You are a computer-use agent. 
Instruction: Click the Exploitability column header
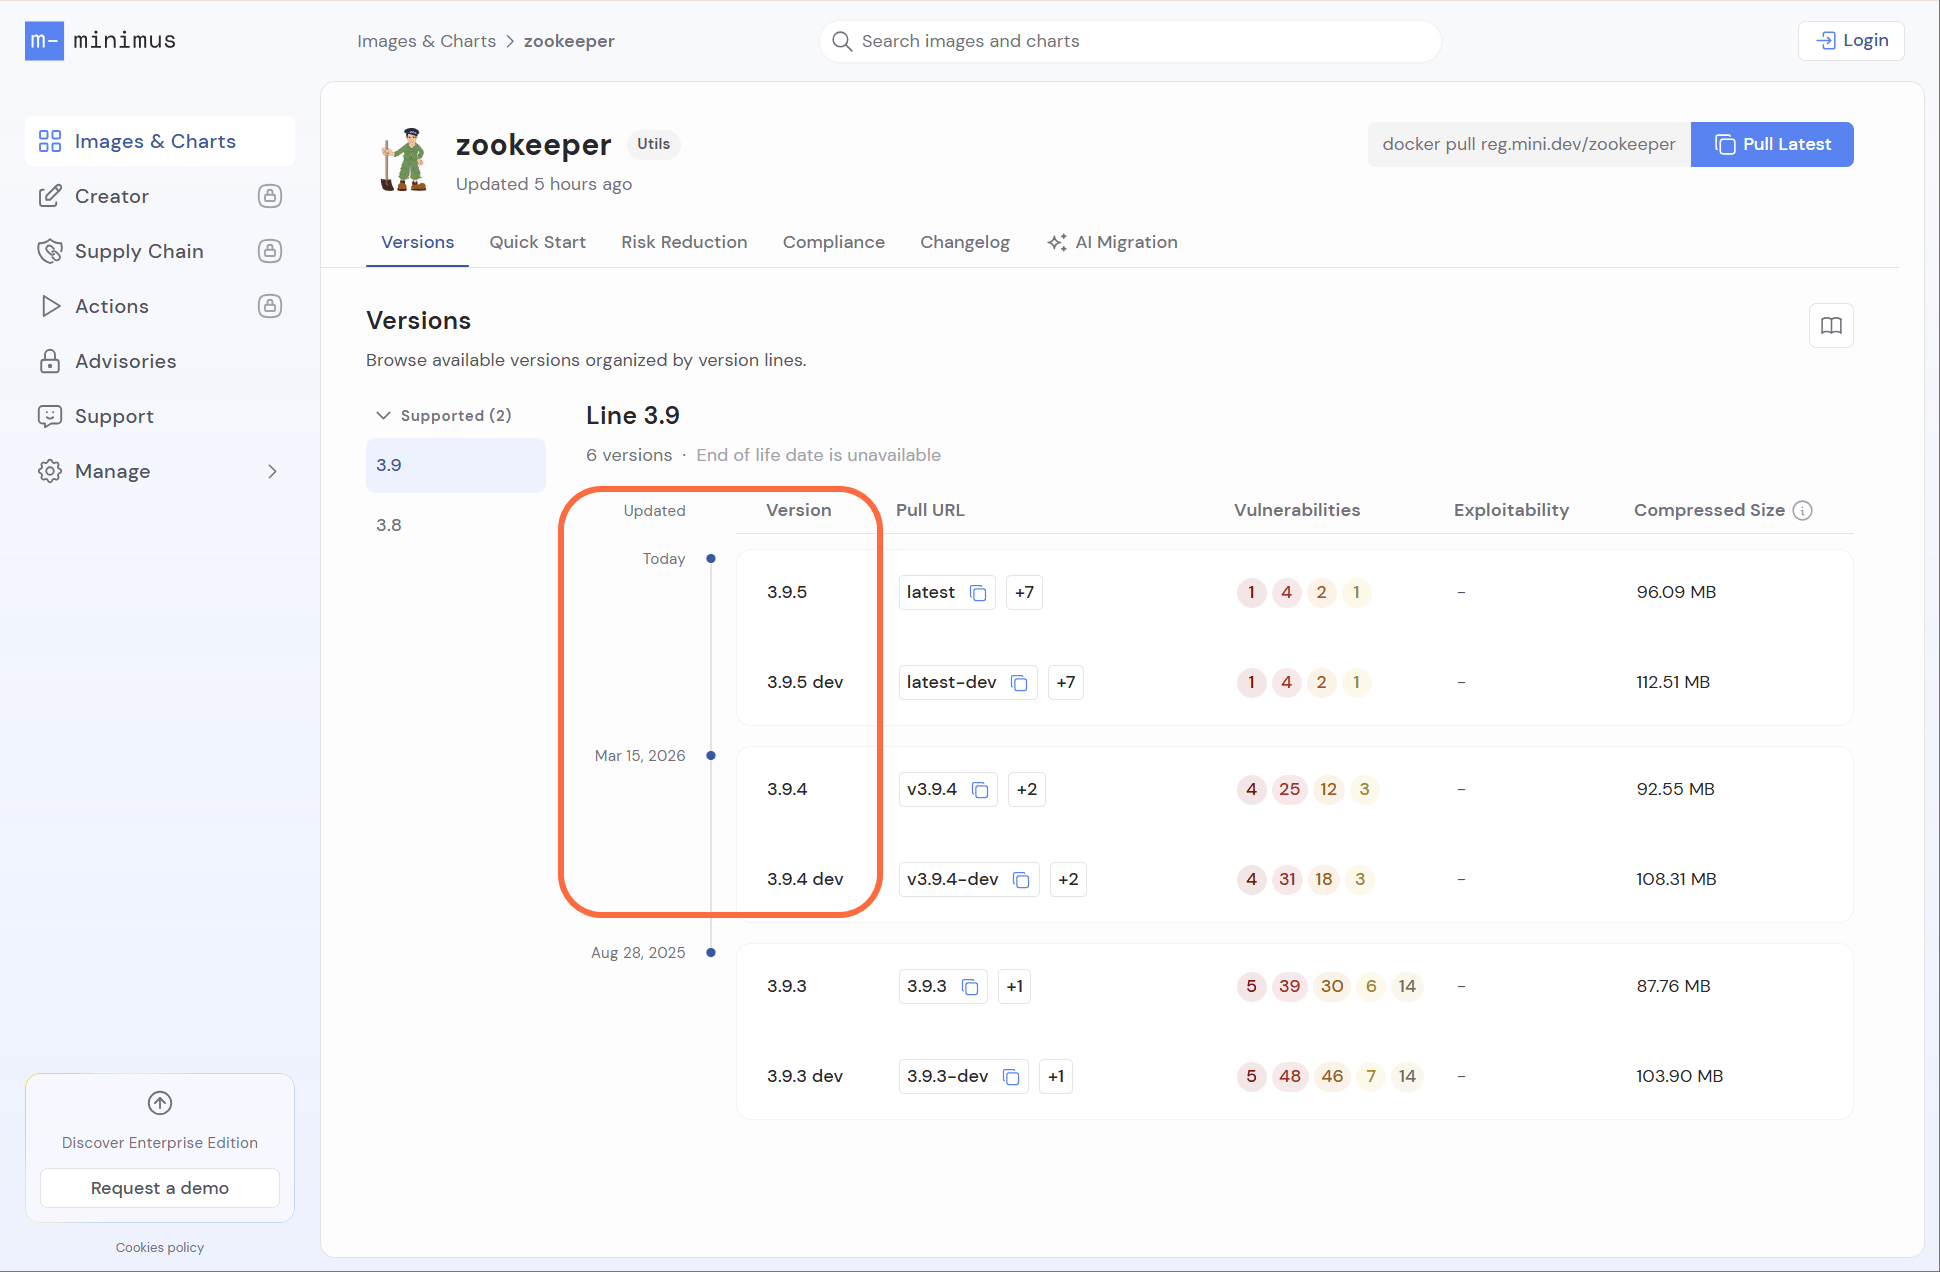[x=1511, y=511]
